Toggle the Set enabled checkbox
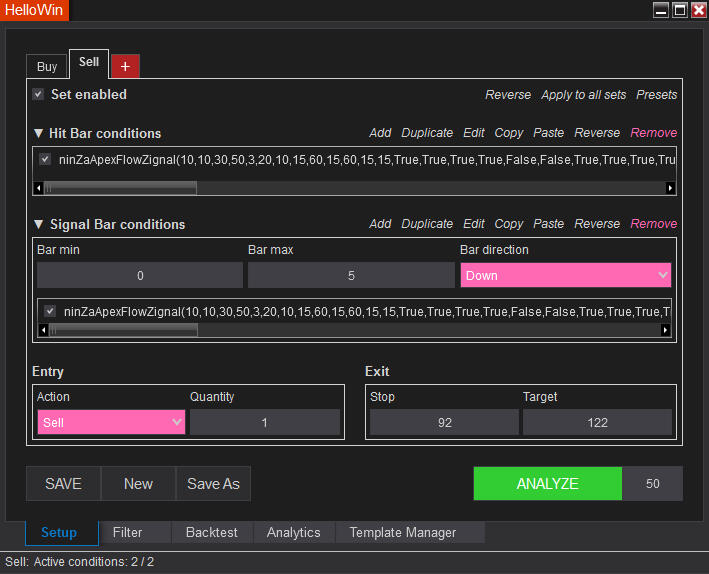 click(x=38, y=95)
